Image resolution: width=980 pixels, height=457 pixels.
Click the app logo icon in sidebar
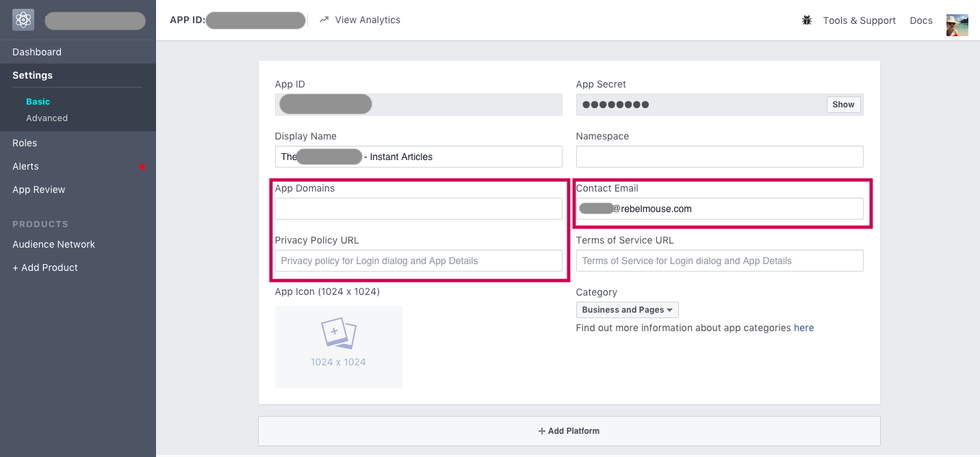[x=24, y=20]
